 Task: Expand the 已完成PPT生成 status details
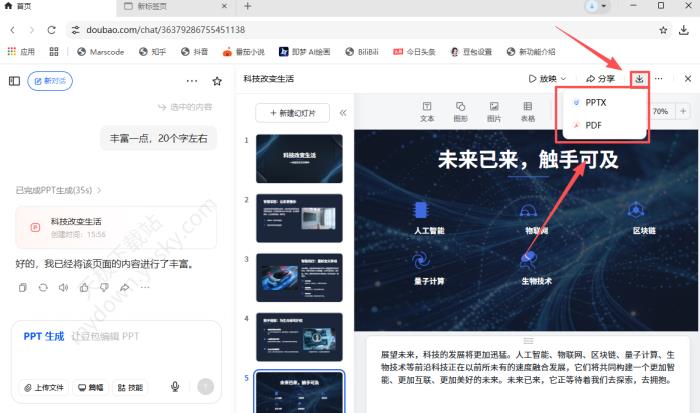click(x=60, y=189)
